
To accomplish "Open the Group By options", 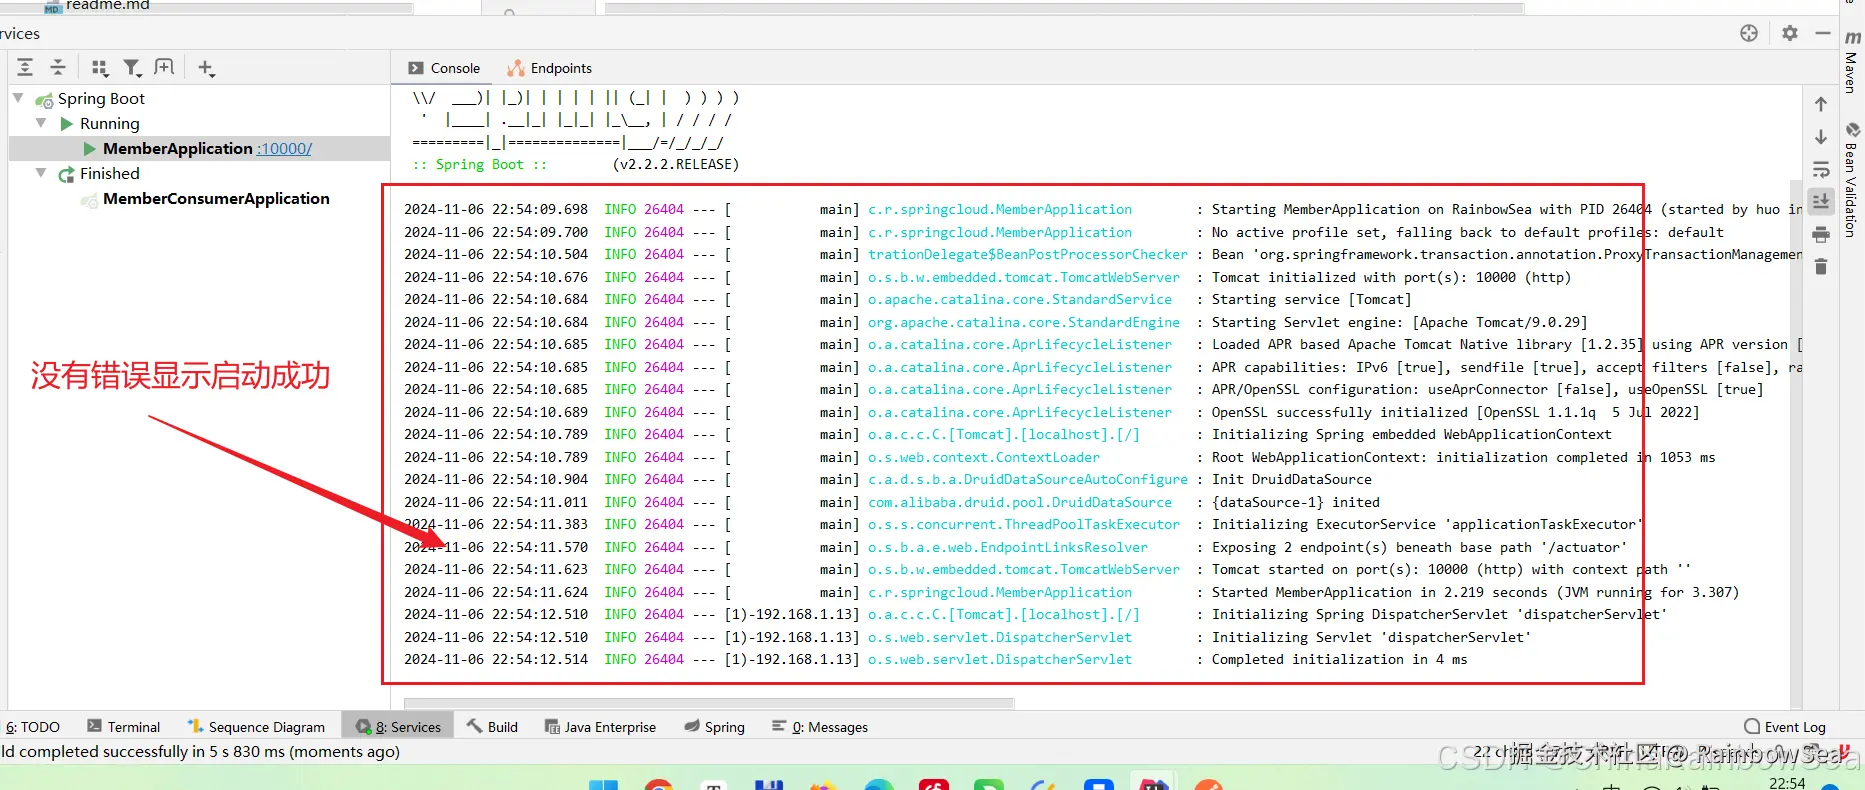I will pyautogui.click(x=100, y=68).
